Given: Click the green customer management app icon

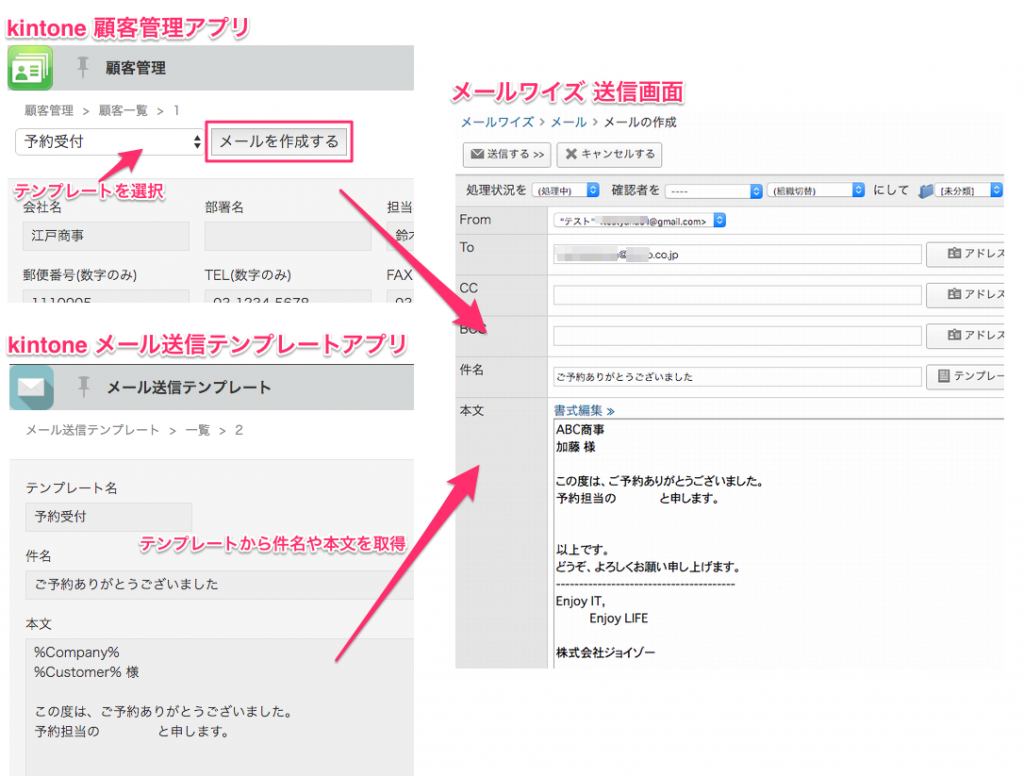Looking at the screenshot, I should click(x=30, y=68).
